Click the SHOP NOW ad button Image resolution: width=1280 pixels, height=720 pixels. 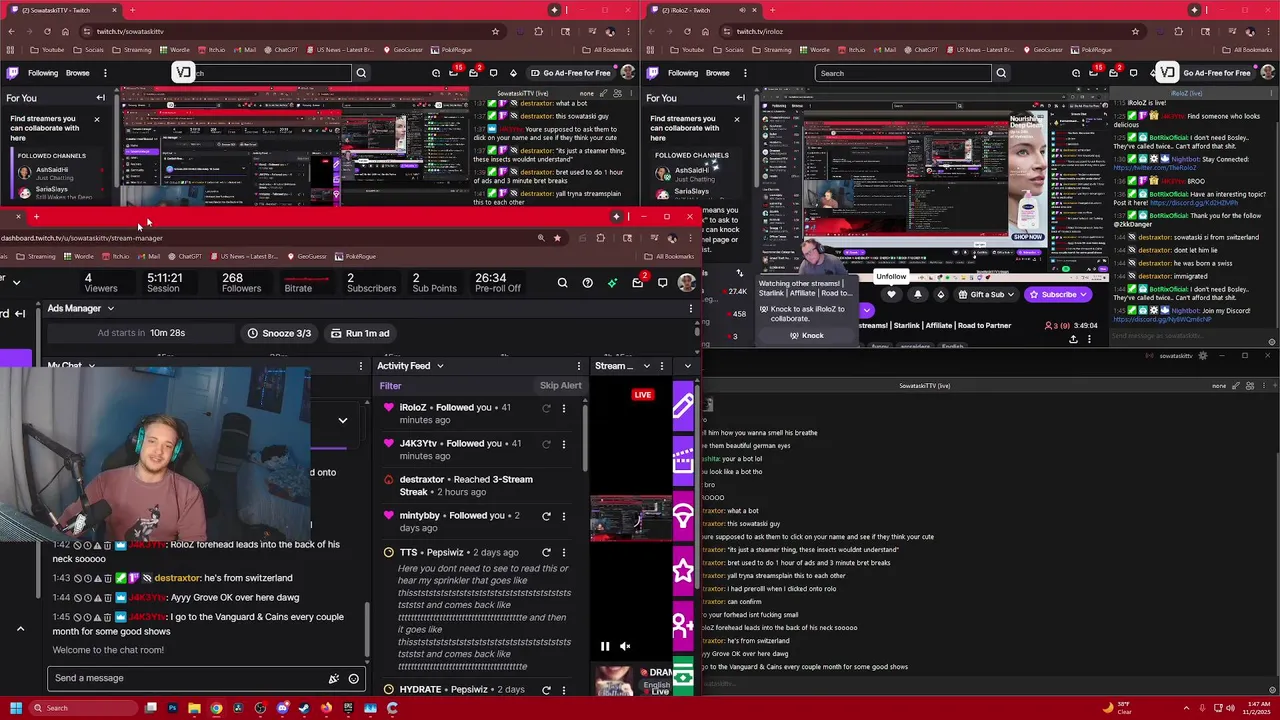(1028, 237)
